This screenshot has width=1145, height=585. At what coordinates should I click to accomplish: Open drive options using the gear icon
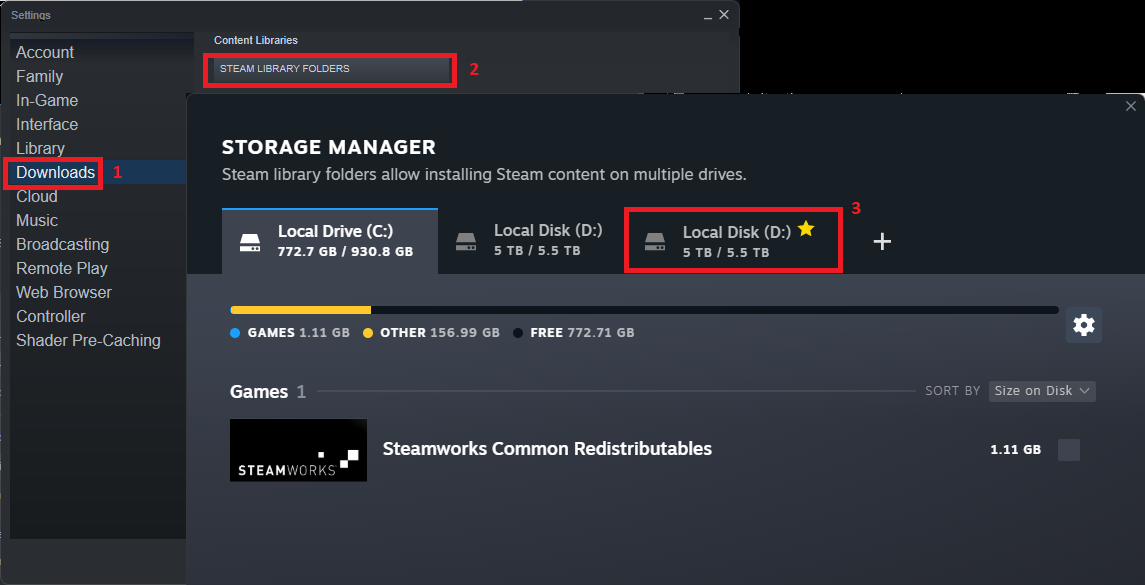[1084, 325]
